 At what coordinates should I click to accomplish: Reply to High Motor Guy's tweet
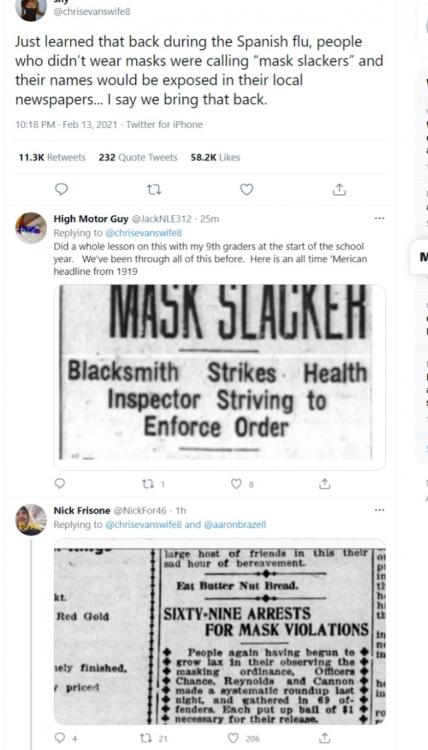pyautogui.click(x=60, y=484)
